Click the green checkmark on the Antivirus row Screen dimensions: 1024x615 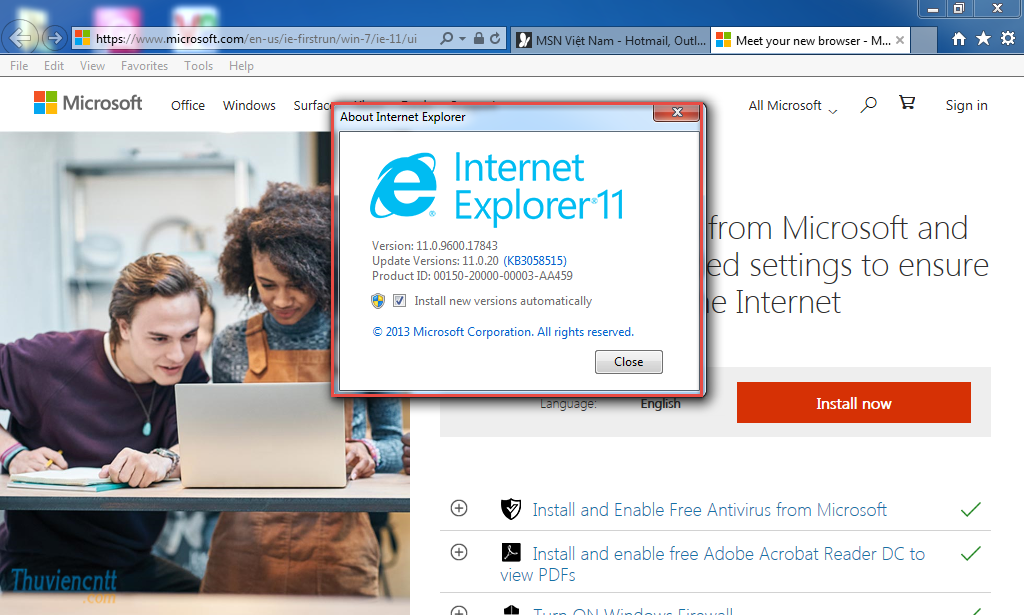[971, 509]
